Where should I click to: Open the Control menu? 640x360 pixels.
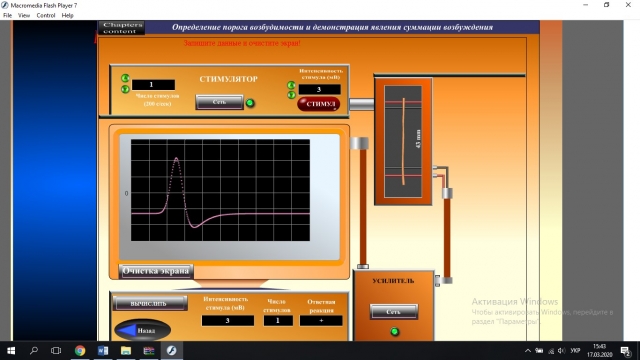coord(46,16)
